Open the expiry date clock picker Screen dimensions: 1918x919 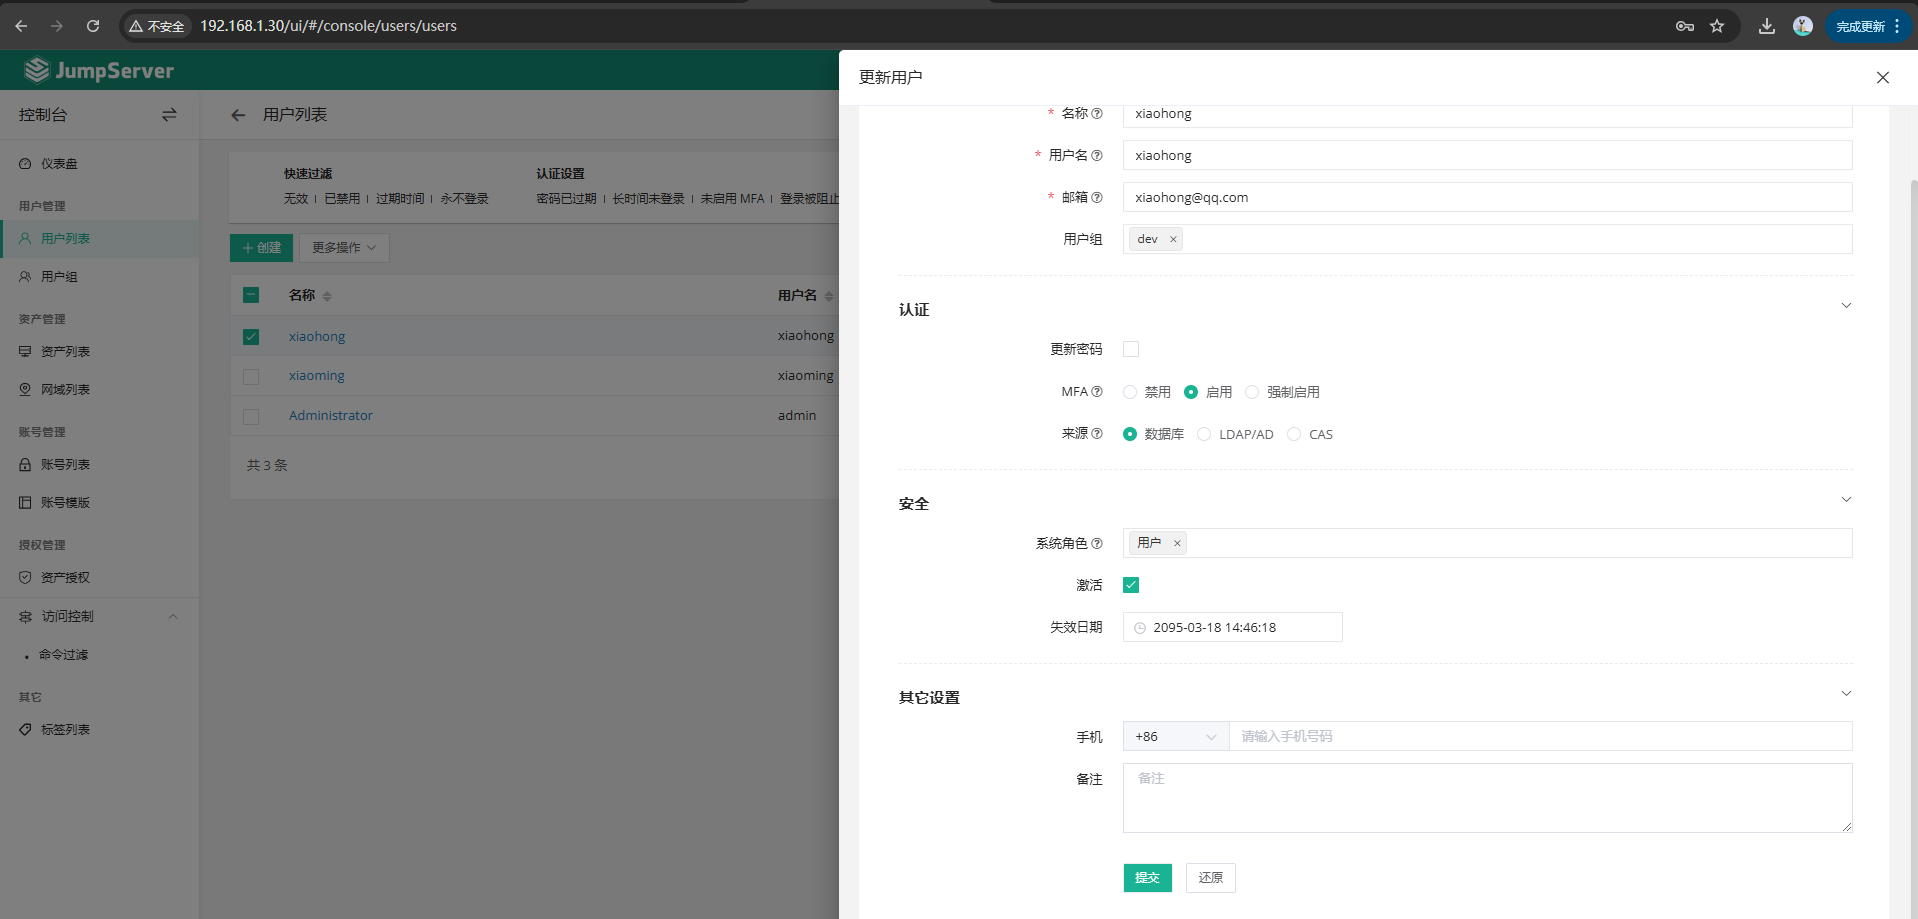coord(1140,628)
